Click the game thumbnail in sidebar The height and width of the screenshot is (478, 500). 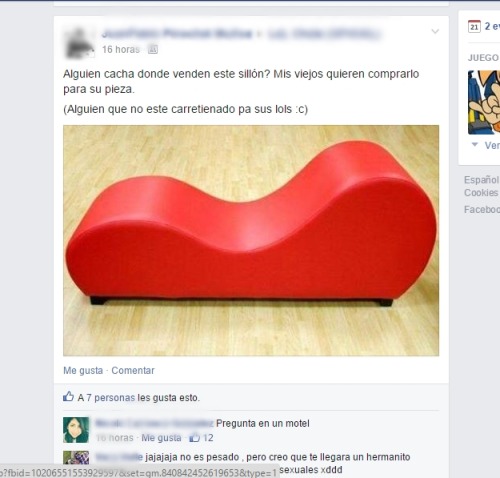point(484,102)
